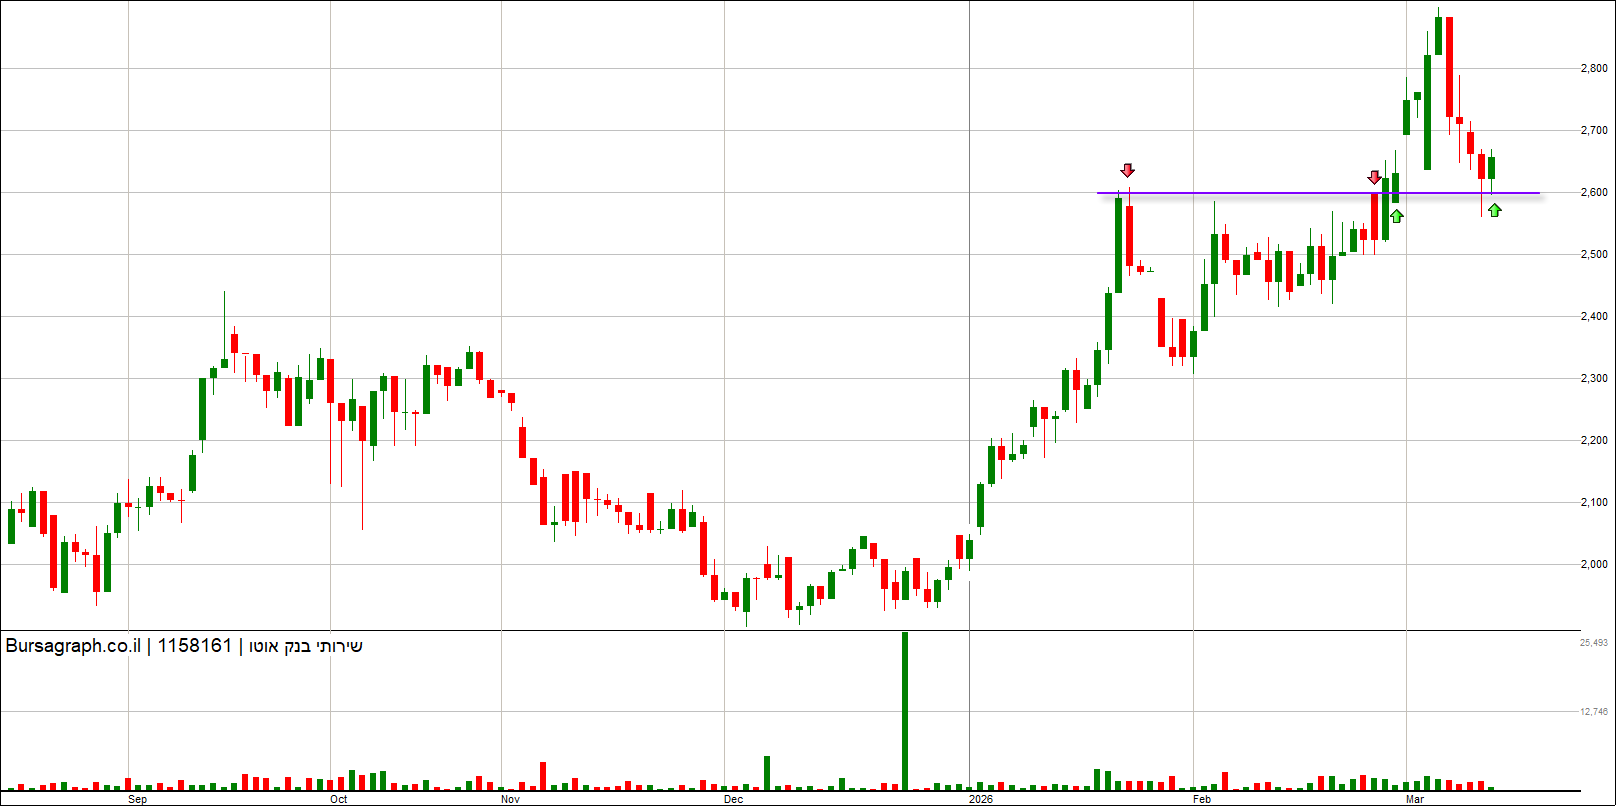Pick the 2,100 price axis label
The image size is (1616, 806).
coord(1594,502)
